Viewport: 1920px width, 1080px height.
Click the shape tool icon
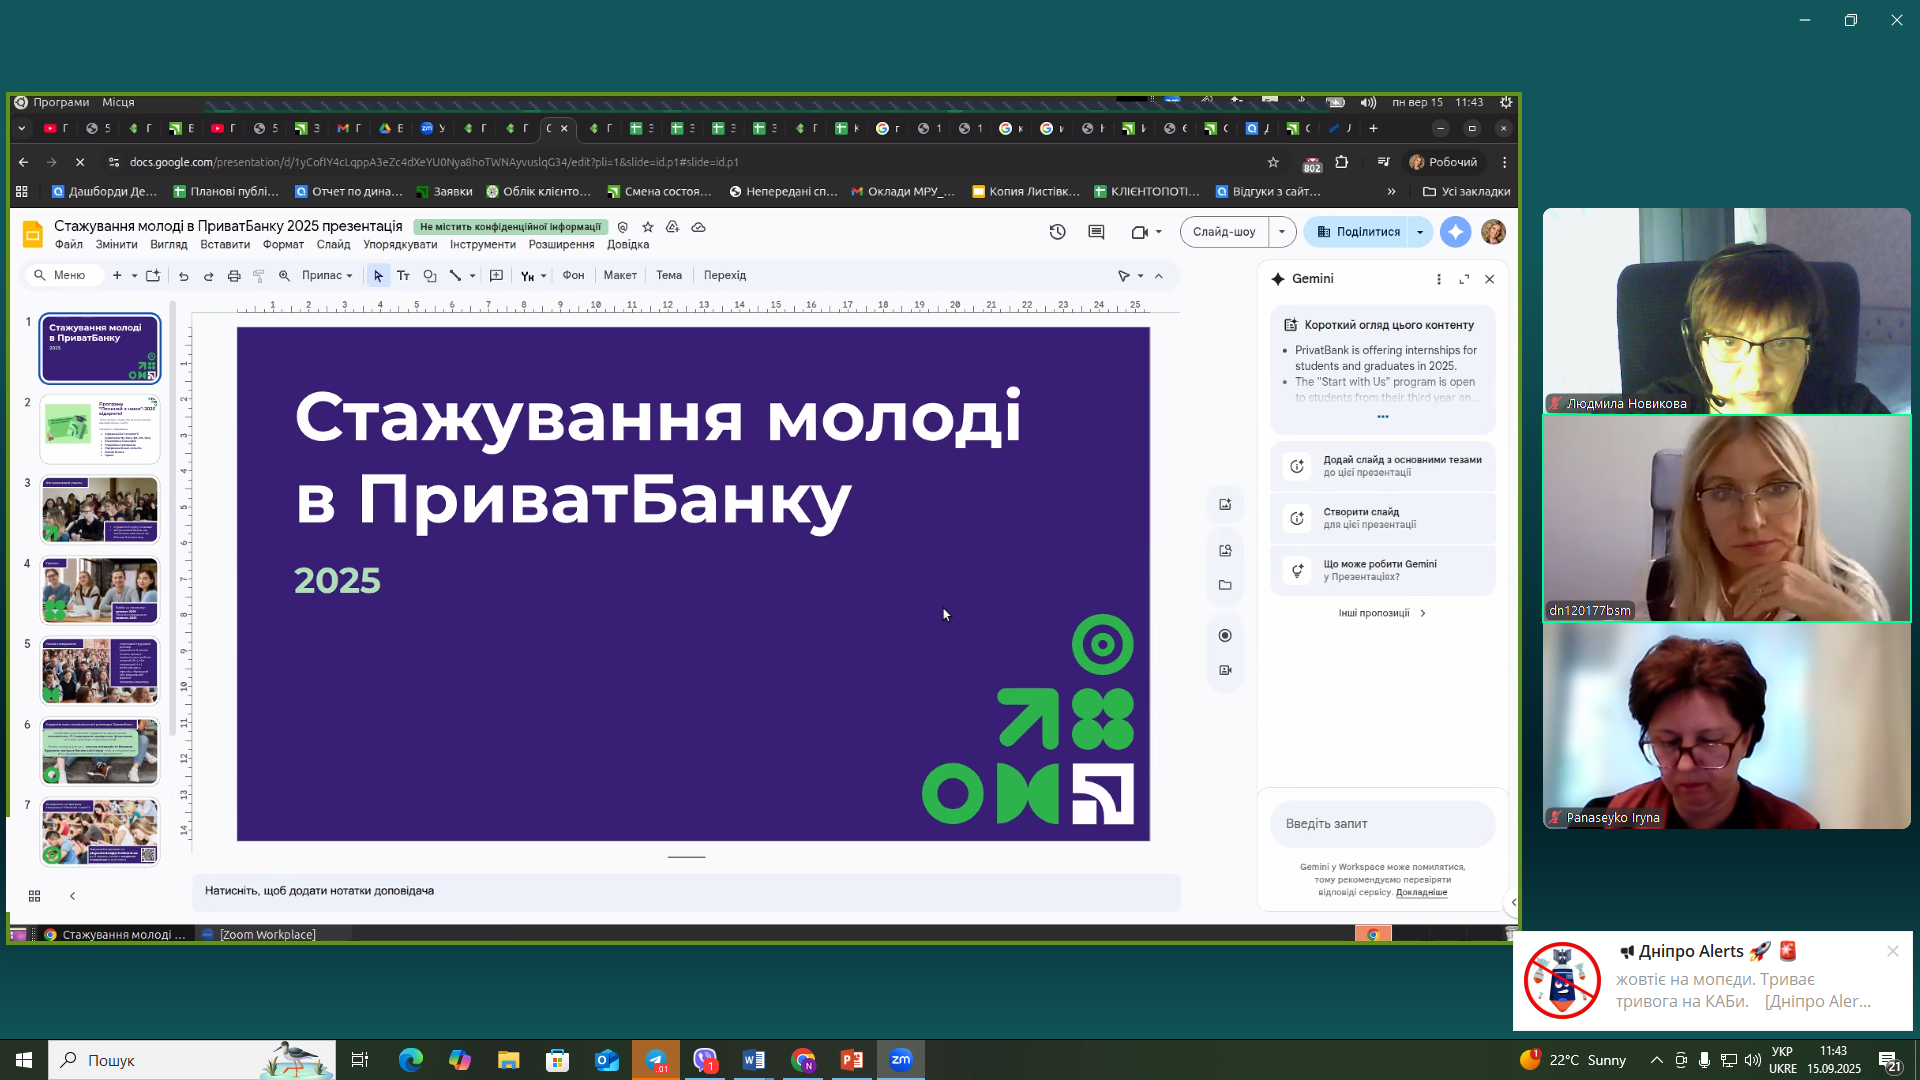430,276
